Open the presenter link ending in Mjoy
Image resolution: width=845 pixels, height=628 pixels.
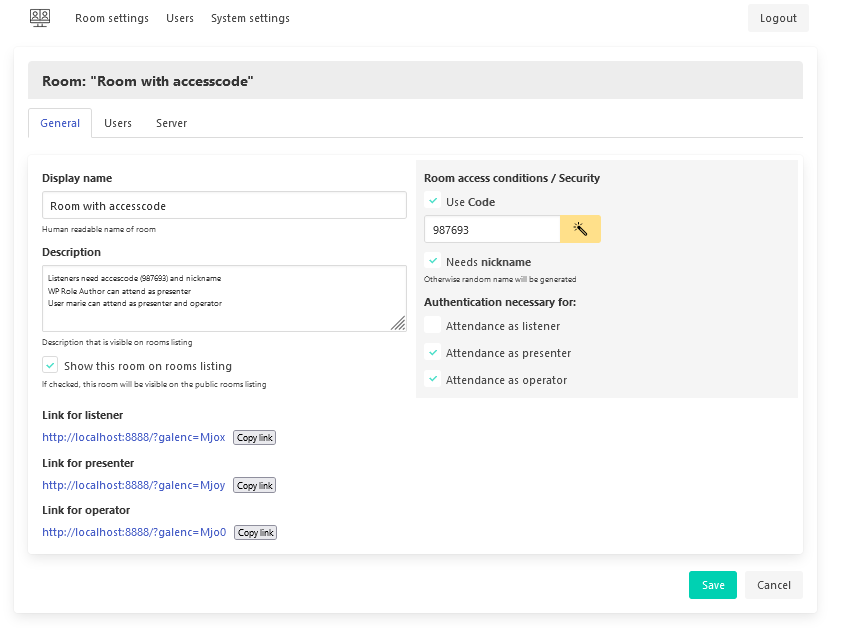(134, 485)
